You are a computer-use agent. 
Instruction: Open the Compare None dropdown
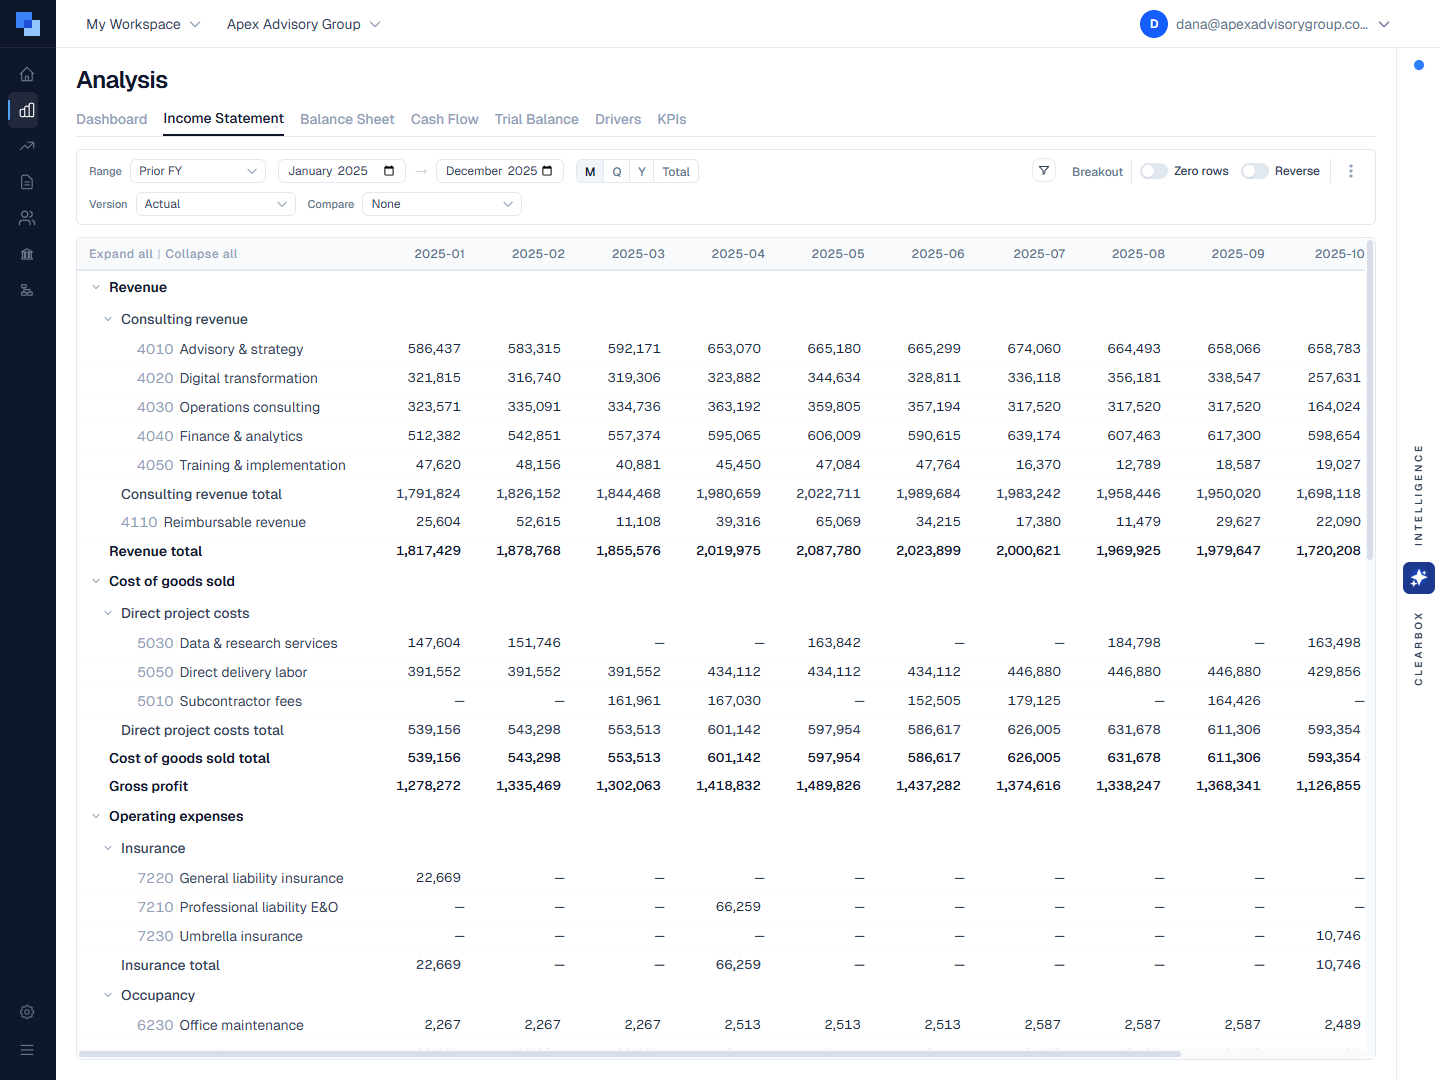tap(442, 204)
